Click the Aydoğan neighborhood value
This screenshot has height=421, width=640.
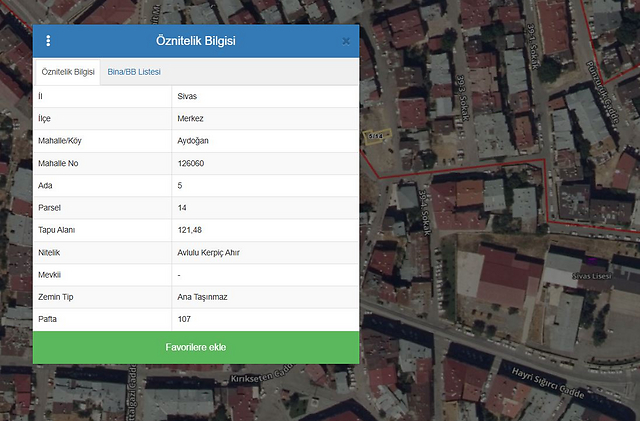[x=192, y=140]
